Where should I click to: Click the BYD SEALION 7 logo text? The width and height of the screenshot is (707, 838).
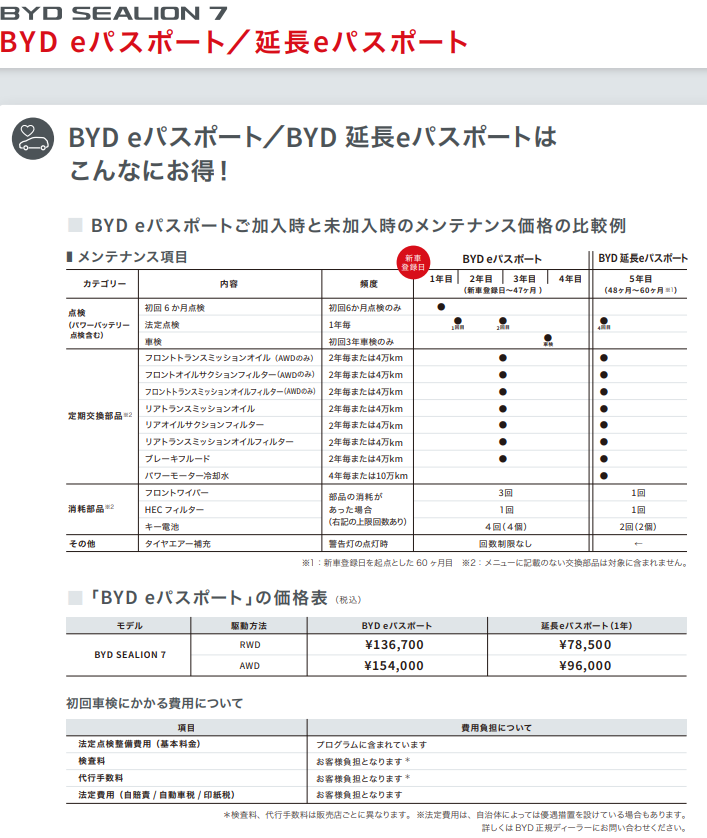pyautogui.click(x=114, y=13)
